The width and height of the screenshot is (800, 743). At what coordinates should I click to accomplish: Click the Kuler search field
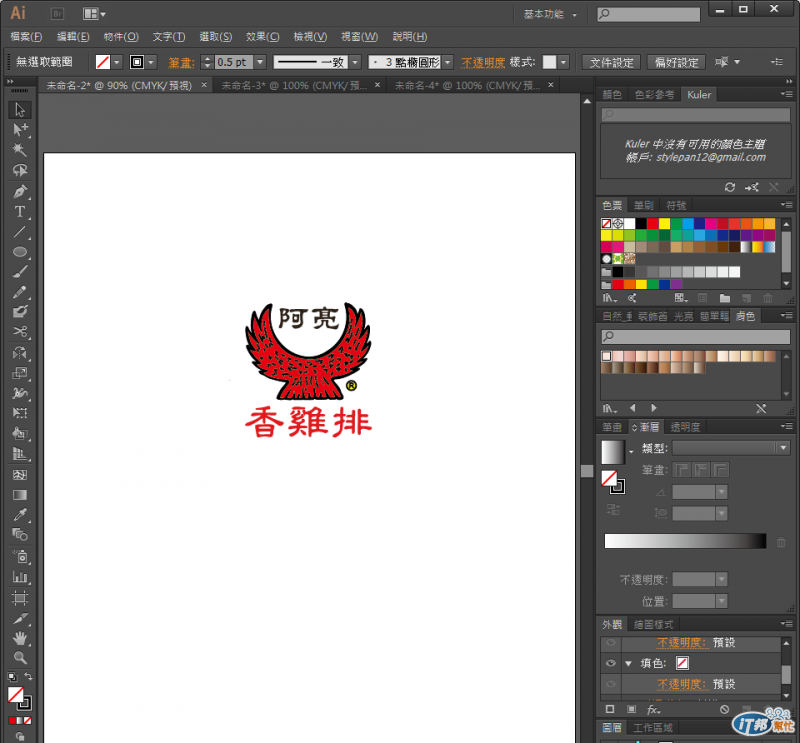click(x=695, y=114)
